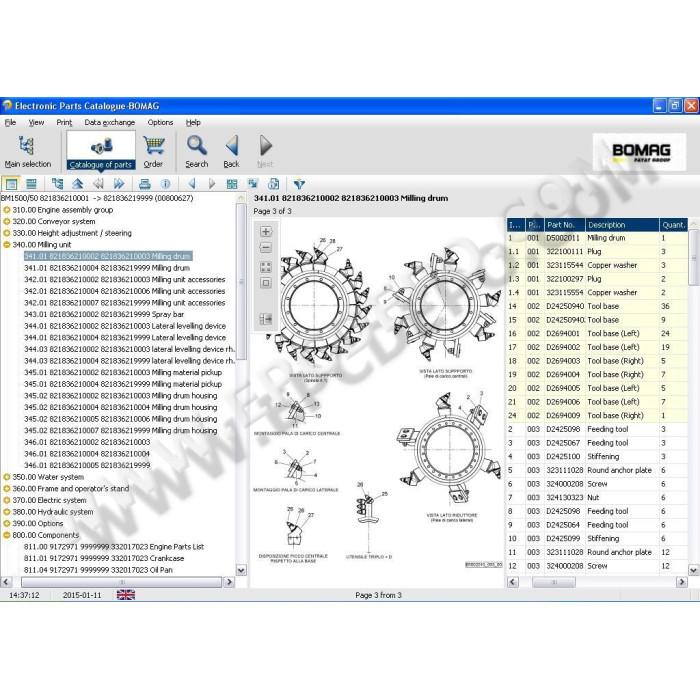Click parts table horizontal scrollbar left arrow
Screen dimensions: 700x700
click(513, 582)
